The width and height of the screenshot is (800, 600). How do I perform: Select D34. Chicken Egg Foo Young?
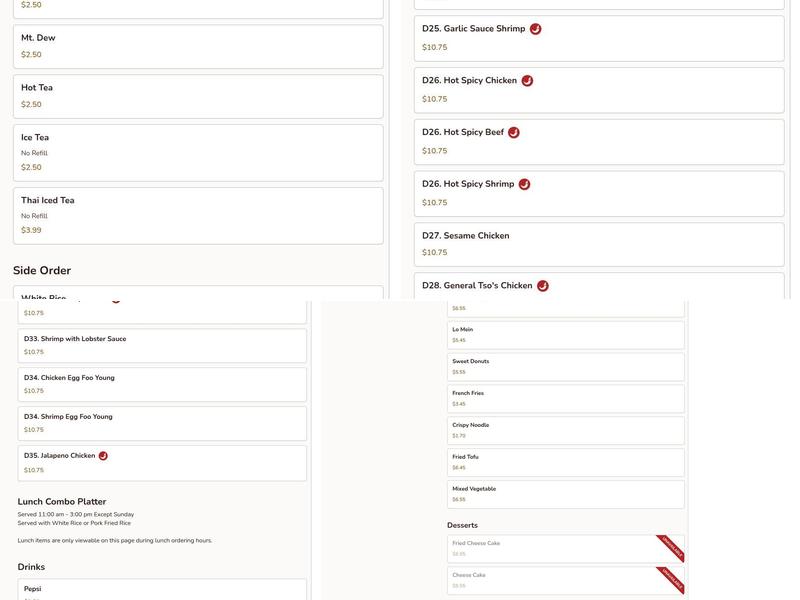[x=162, y=384]
